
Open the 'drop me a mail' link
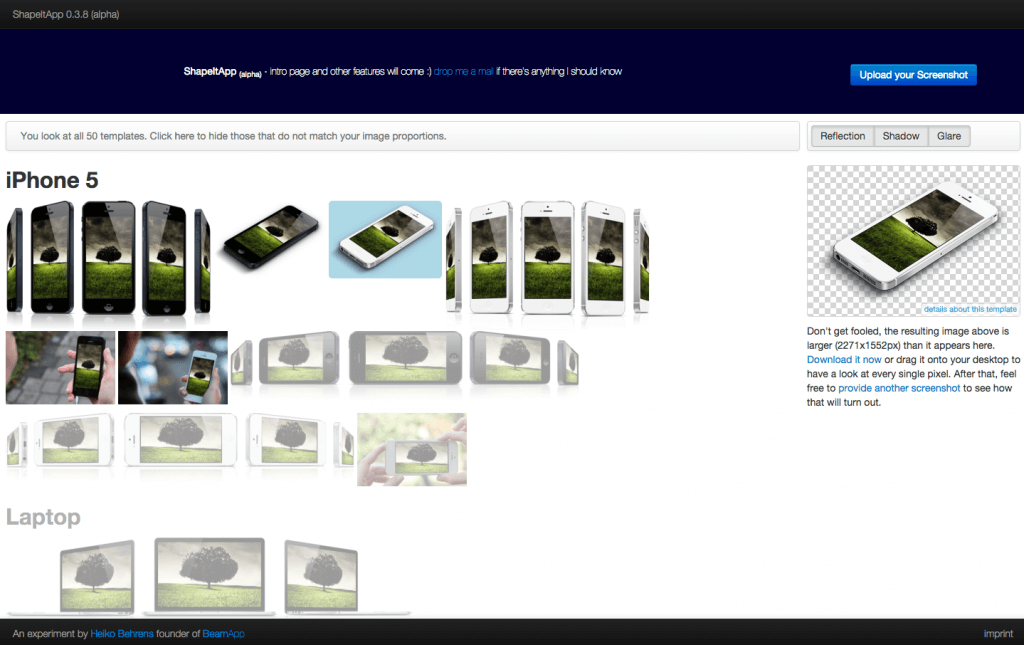pos(463,71)
